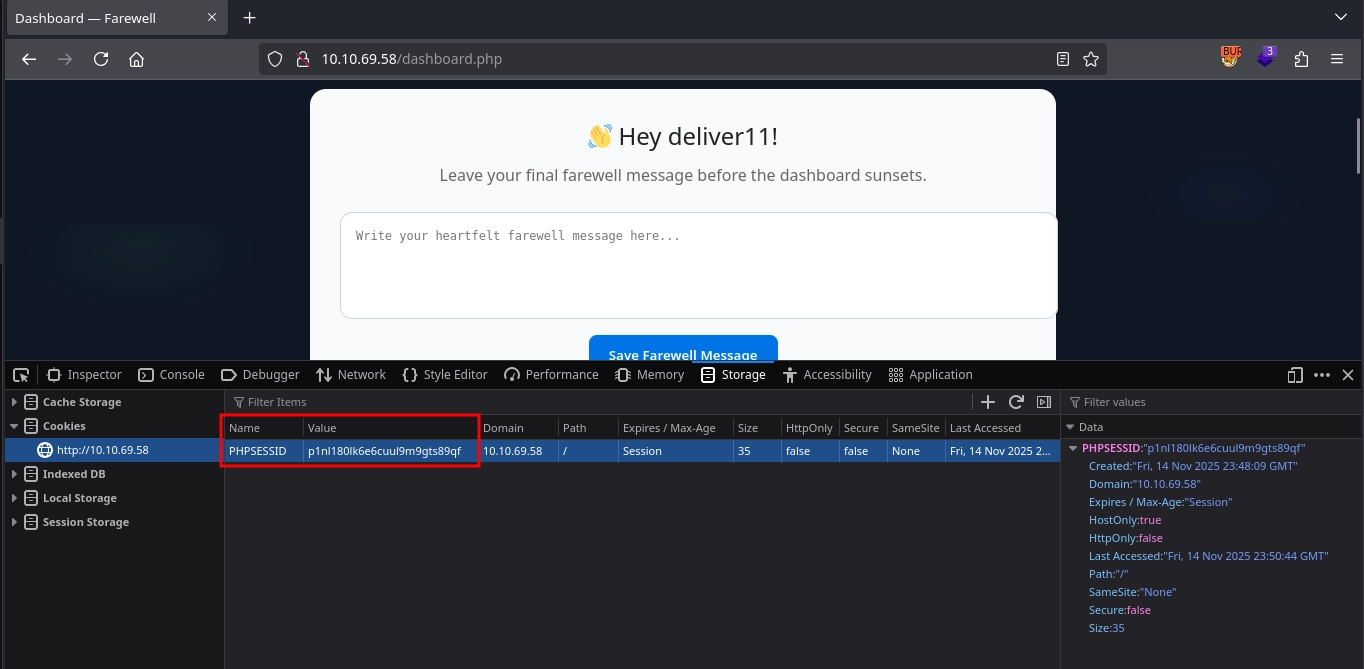Open the Console tab
The image size is (1364, 669).
click(x=171, y=375)
